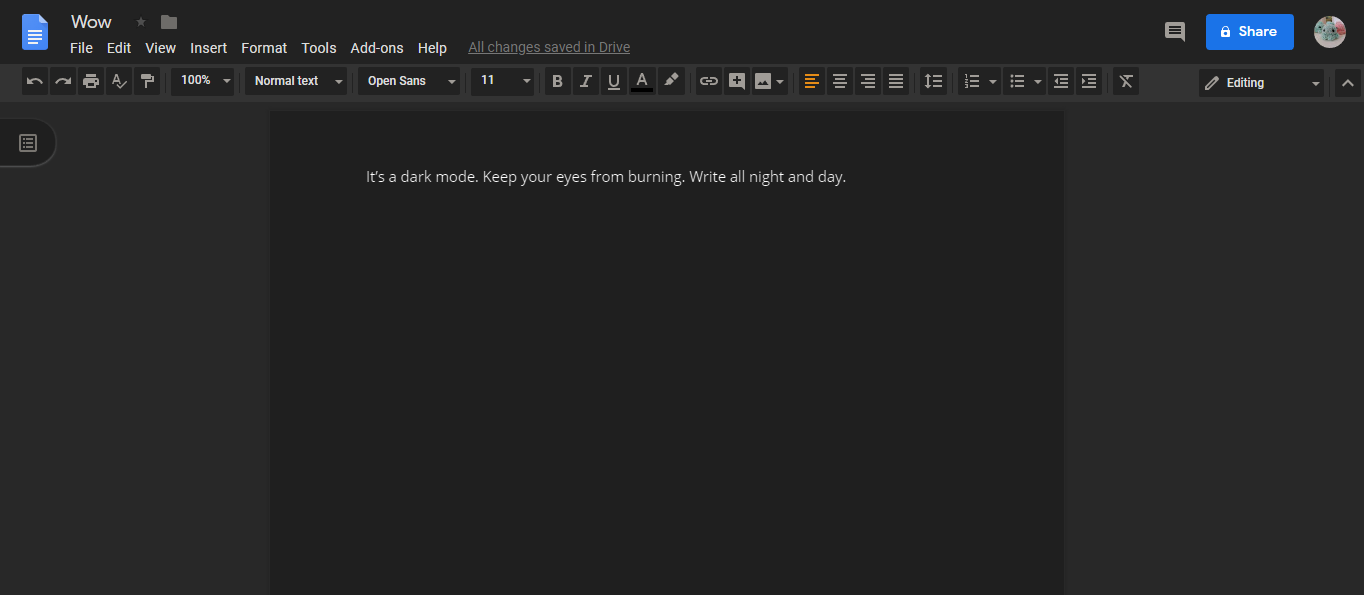
Task: Decrease indent of paragraph
Action: pos(1061,81)
